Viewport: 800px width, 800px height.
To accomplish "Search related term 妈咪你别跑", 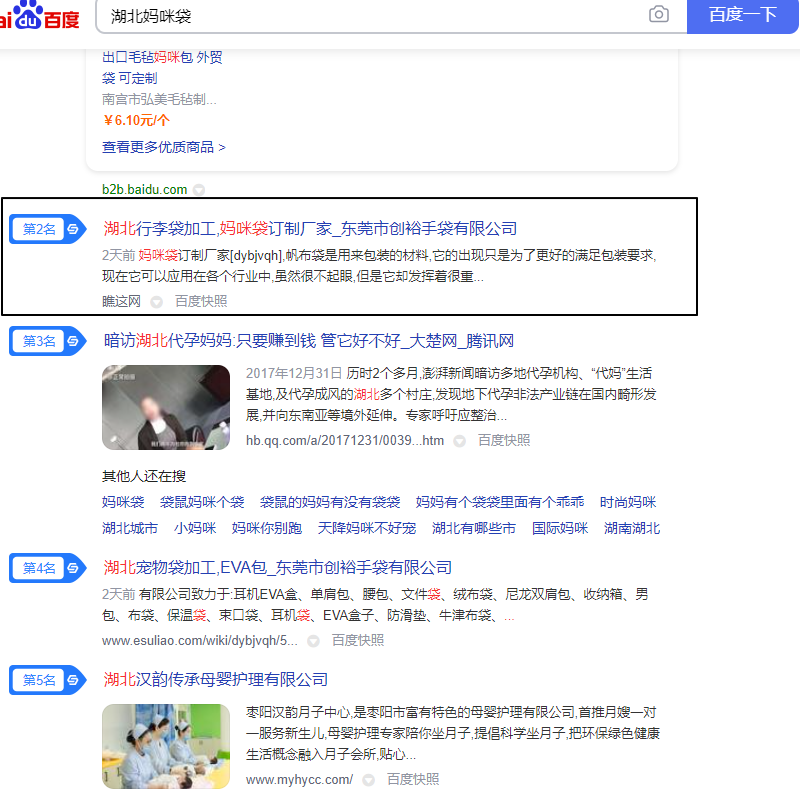I will [267, 528].
